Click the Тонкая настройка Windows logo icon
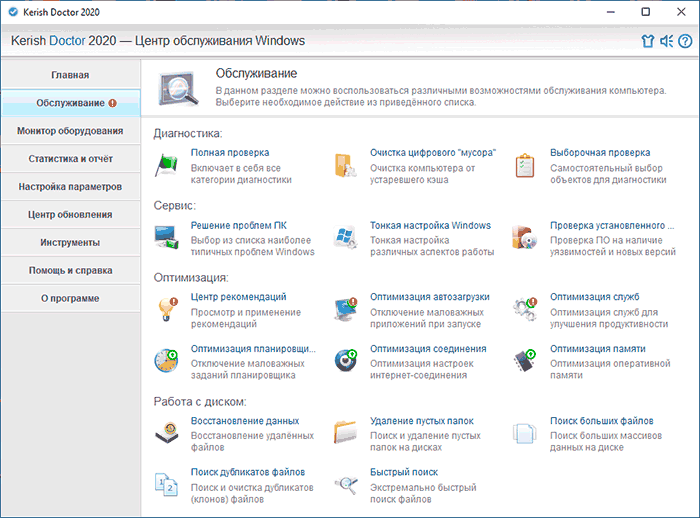This screenshot has width=700, height=518. pos(345,237)
